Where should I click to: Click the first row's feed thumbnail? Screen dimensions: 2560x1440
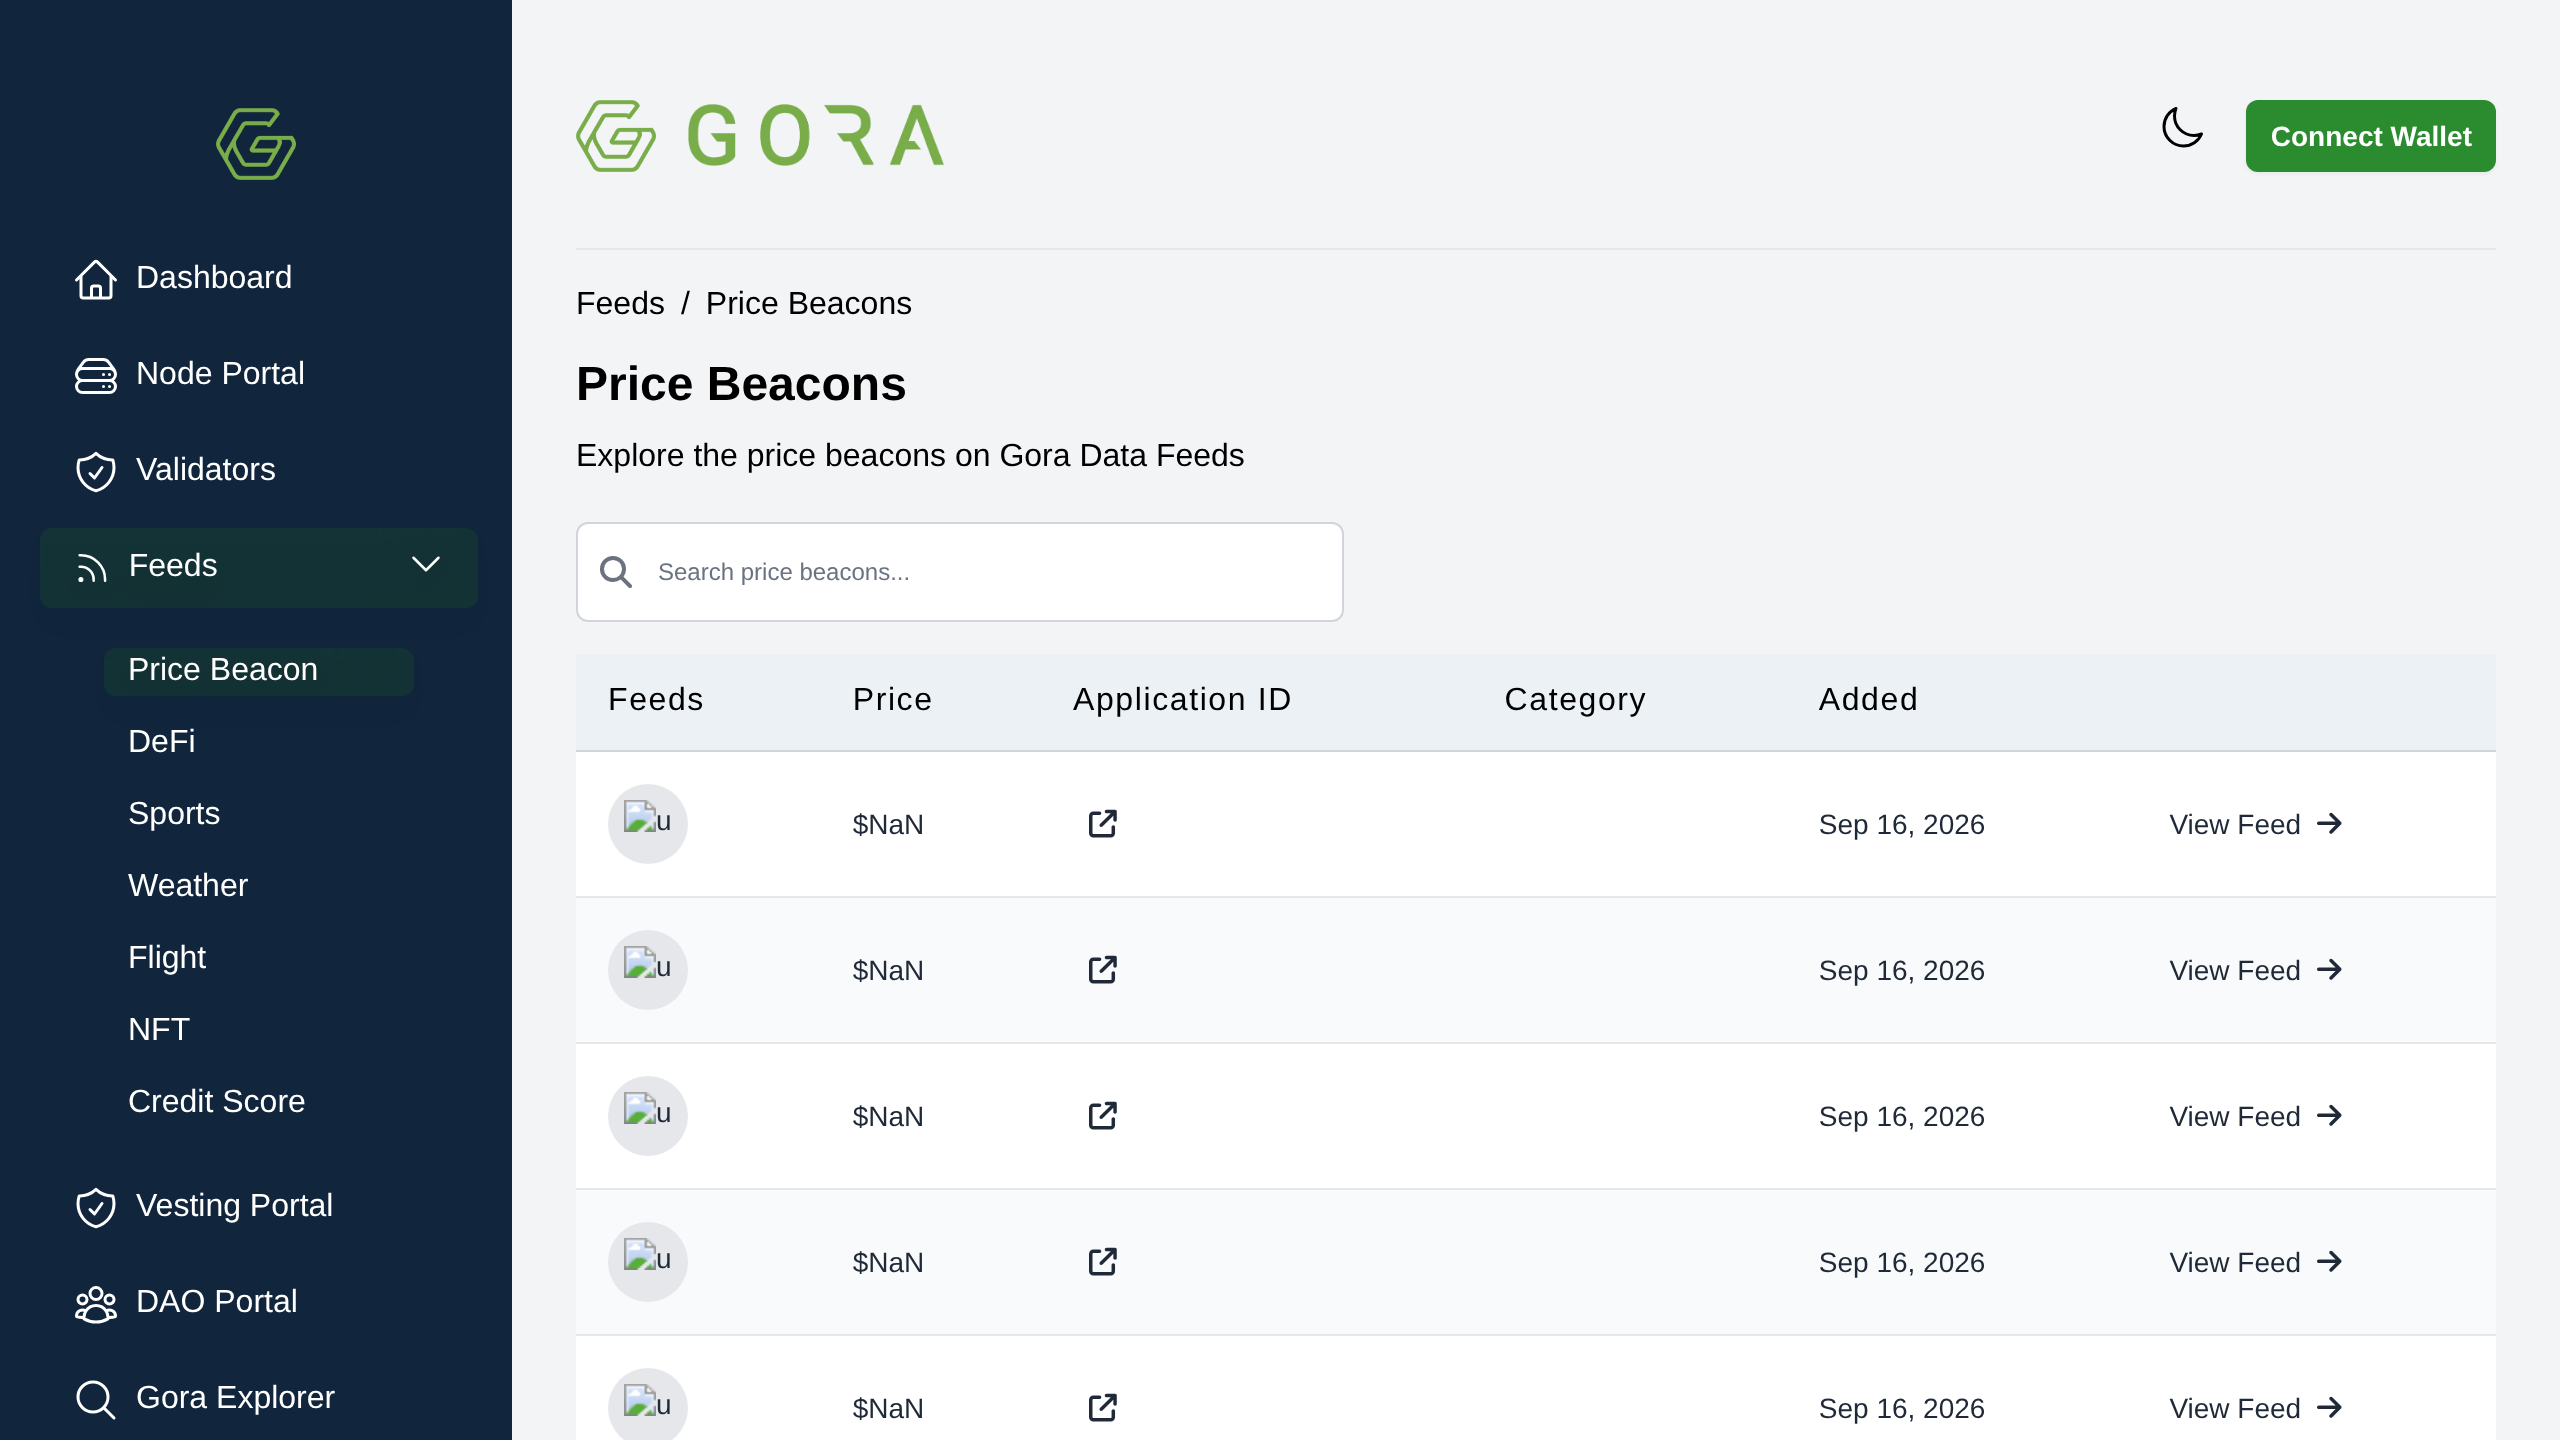click(648, 823)
